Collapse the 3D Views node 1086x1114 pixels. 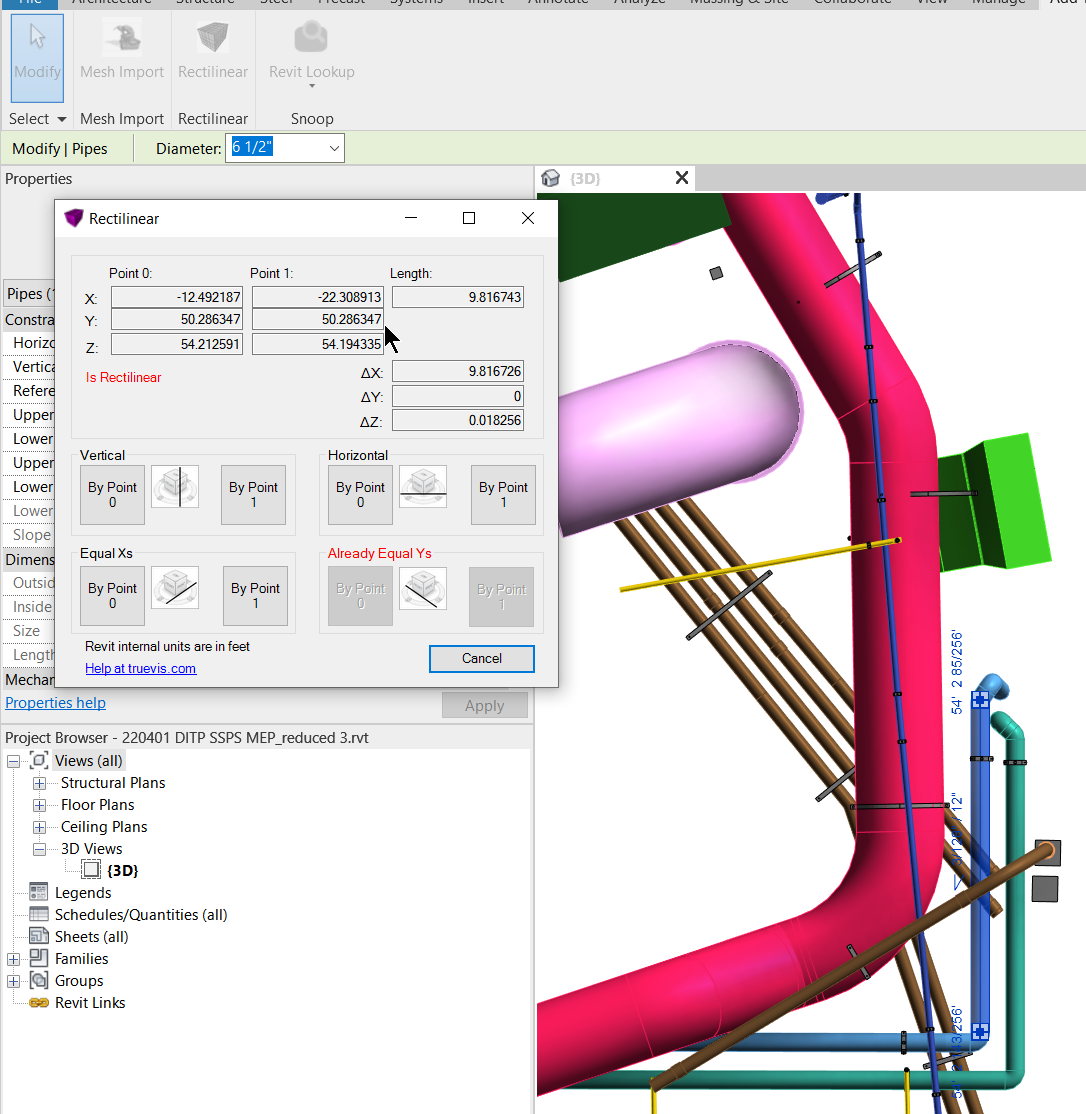click(39, 849)
